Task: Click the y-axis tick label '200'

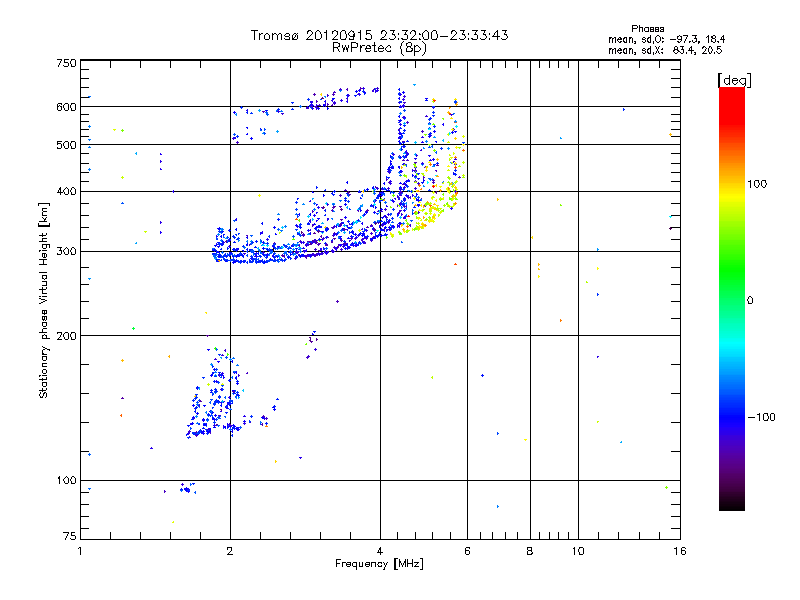Action: [x=67, y=336]
